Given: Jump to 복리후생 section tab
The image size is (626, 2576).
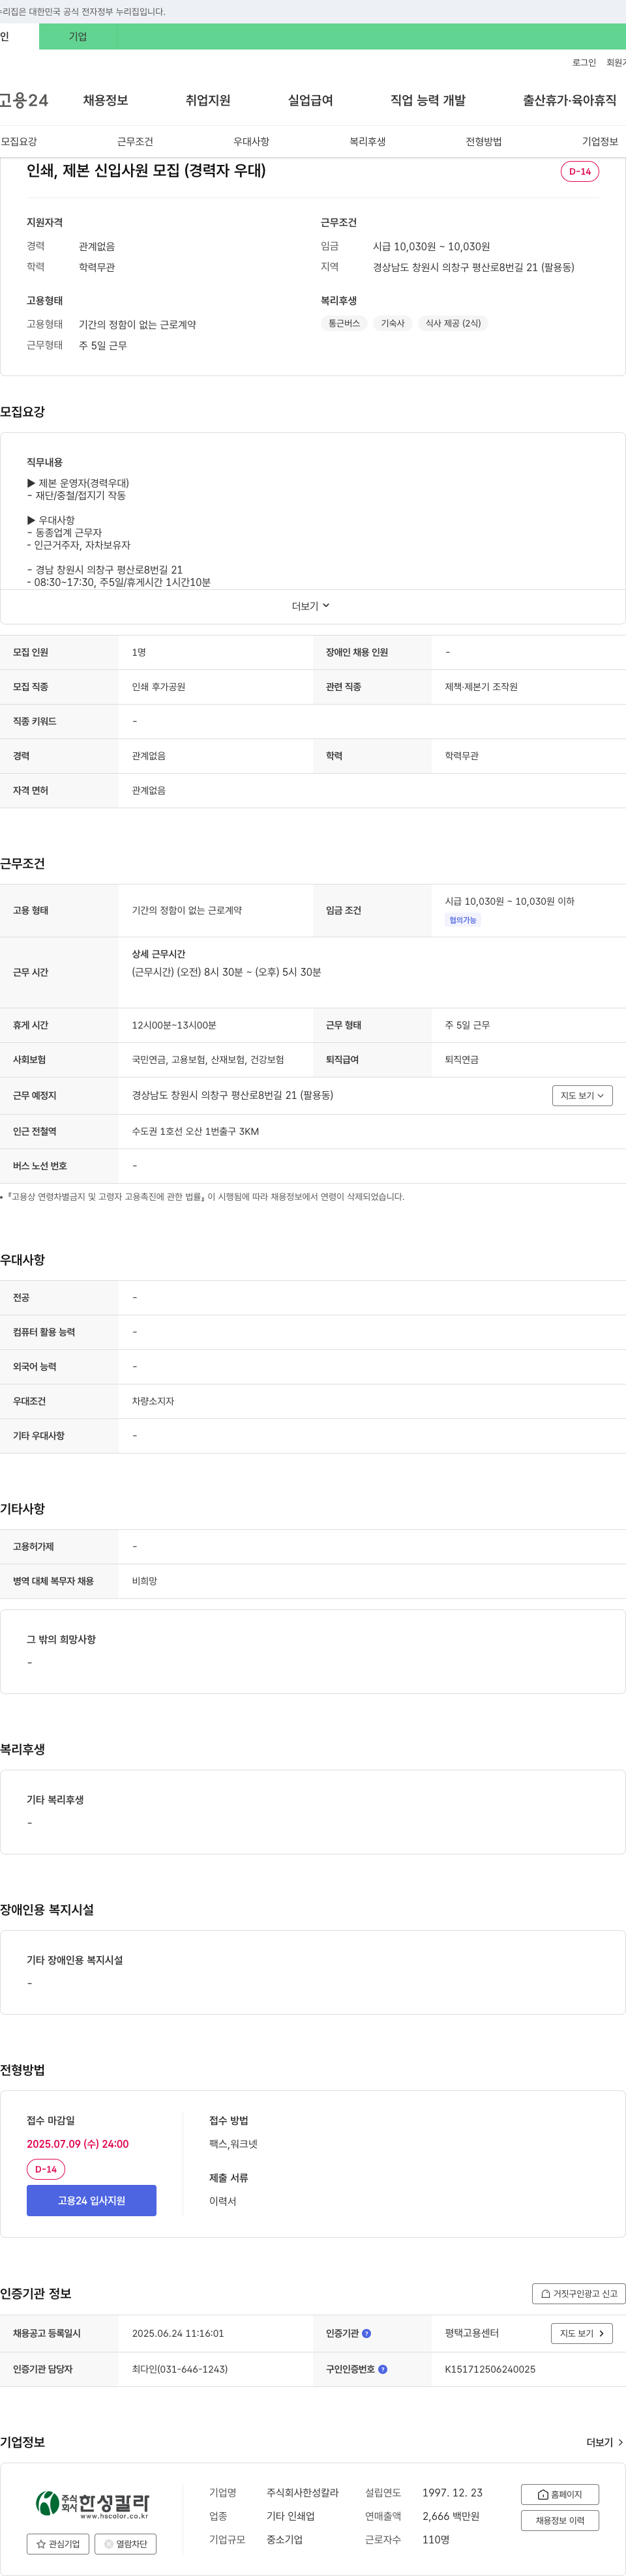Looking at the screenshot, I should pyautogui.click(x=367, y=142).
